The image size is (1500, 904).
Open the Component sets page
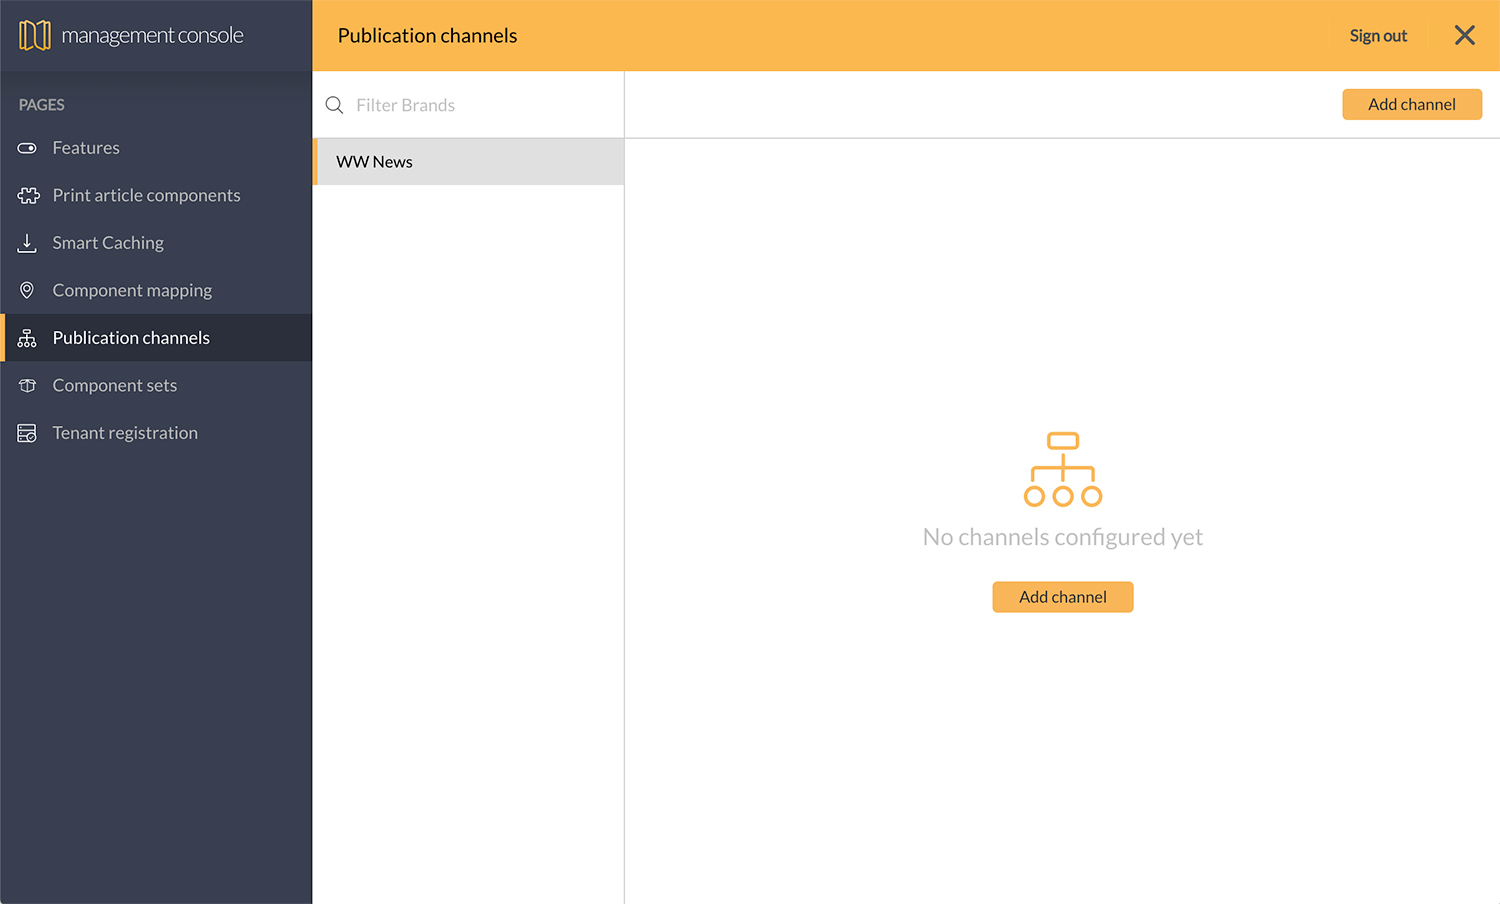click(158, 385)
